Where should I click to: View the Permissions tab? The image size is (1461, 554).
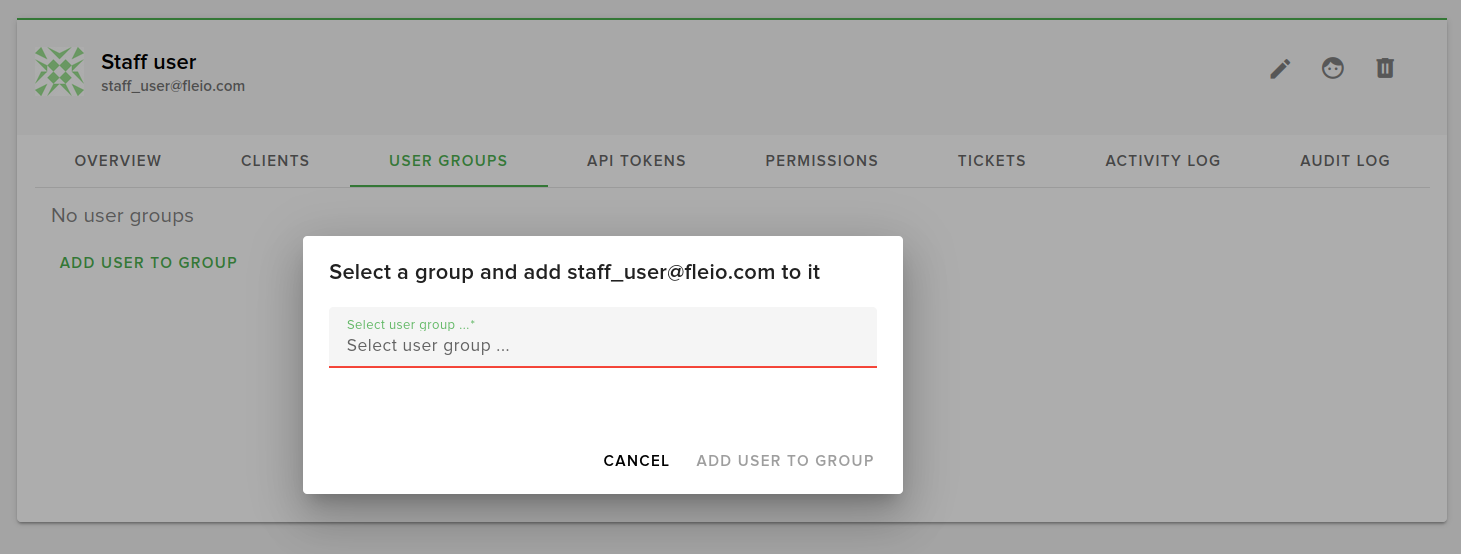(821, 161)
